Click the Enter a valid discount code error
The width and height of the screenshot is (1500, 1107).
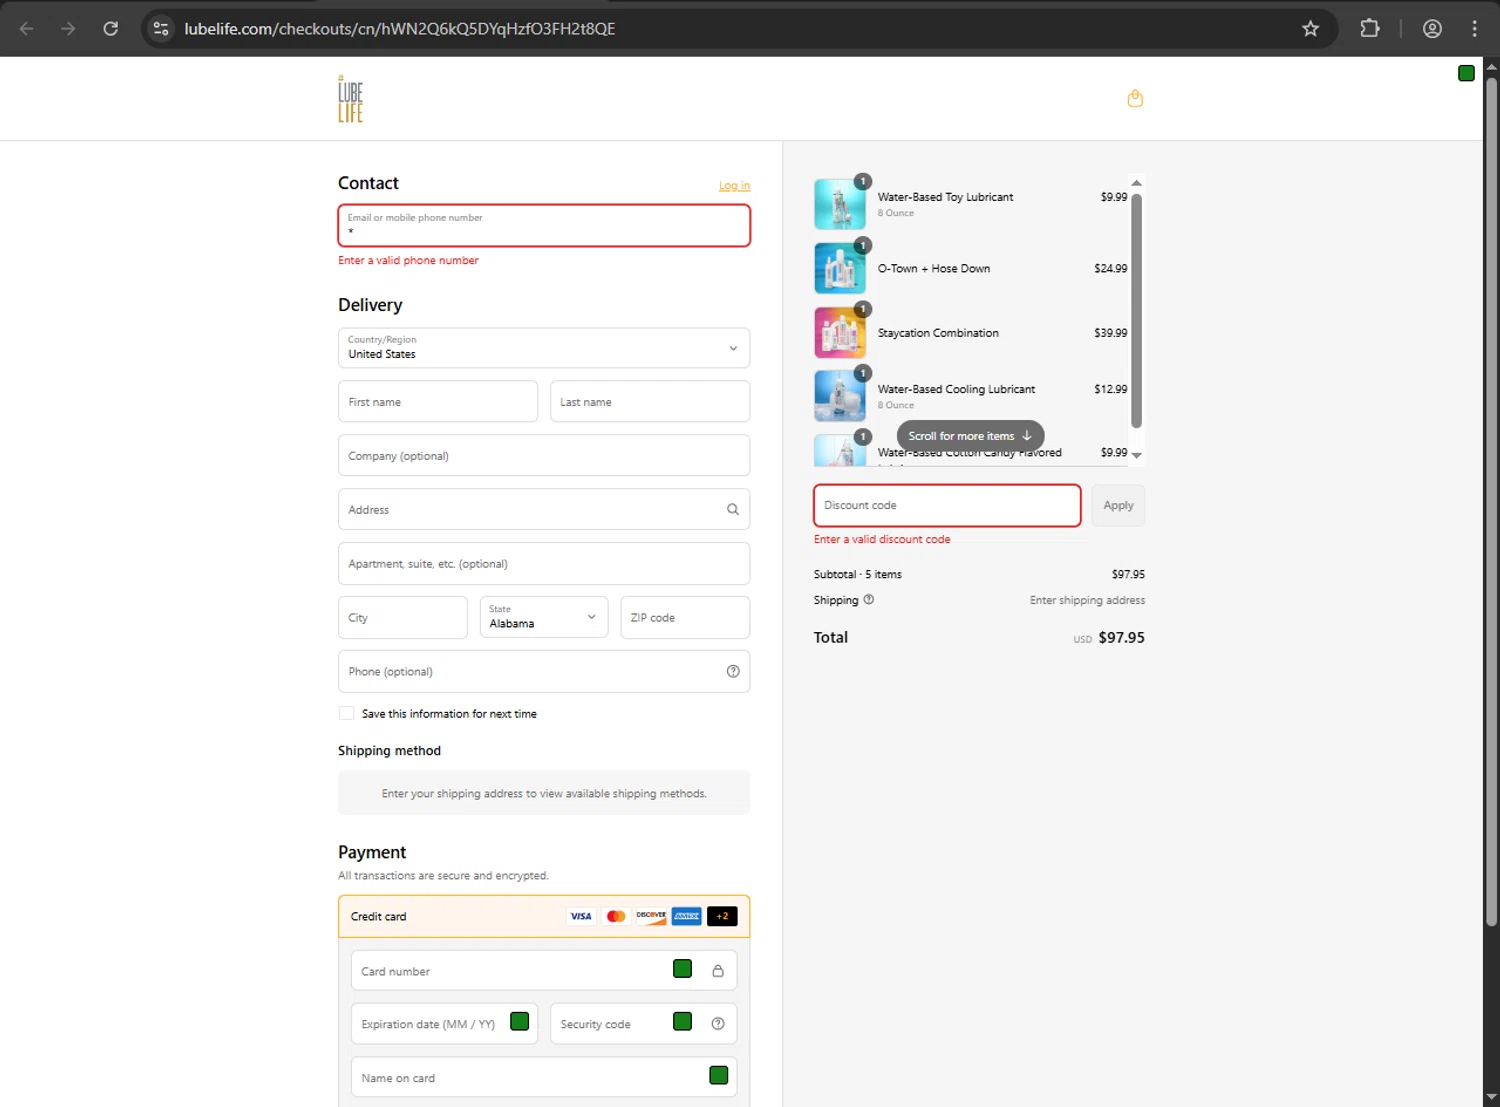(882, 540)
